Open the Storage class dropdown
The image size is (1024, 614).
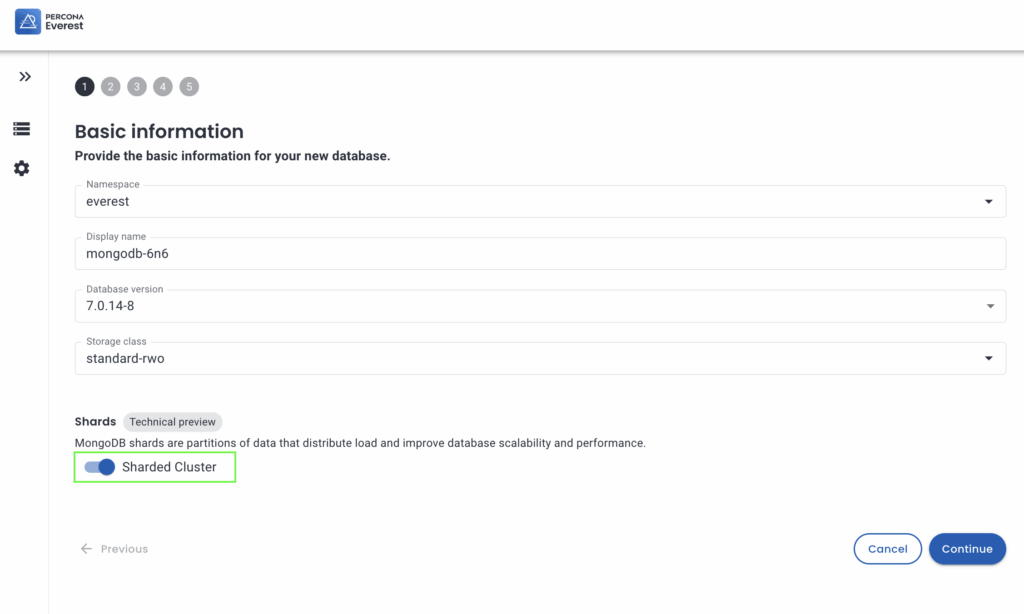[x=540, y=358]
